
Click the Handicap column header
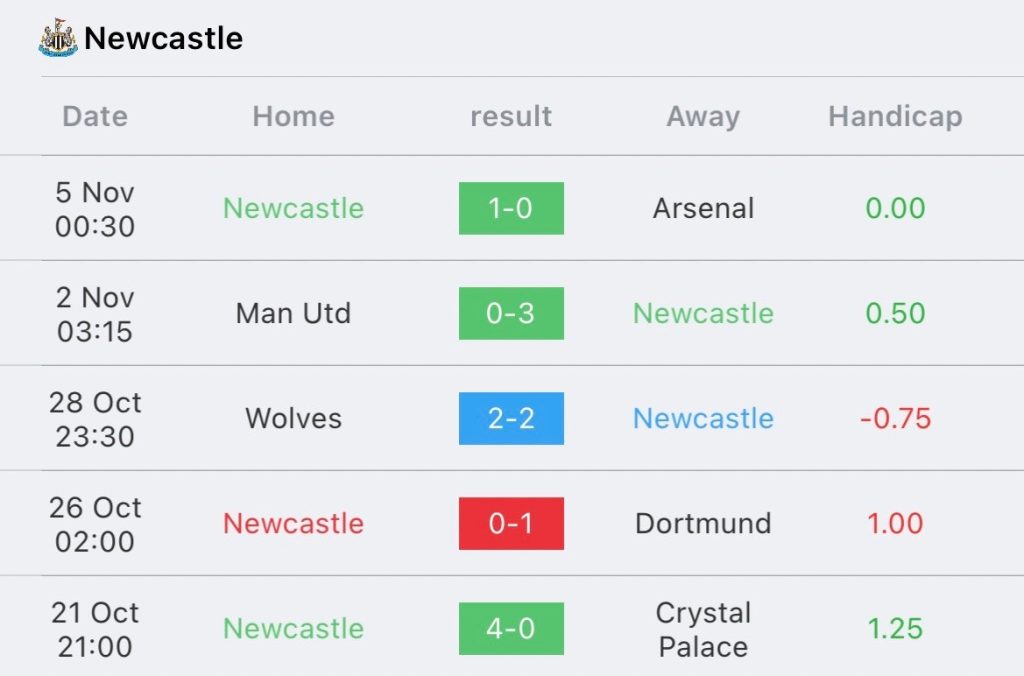(895, 116)
